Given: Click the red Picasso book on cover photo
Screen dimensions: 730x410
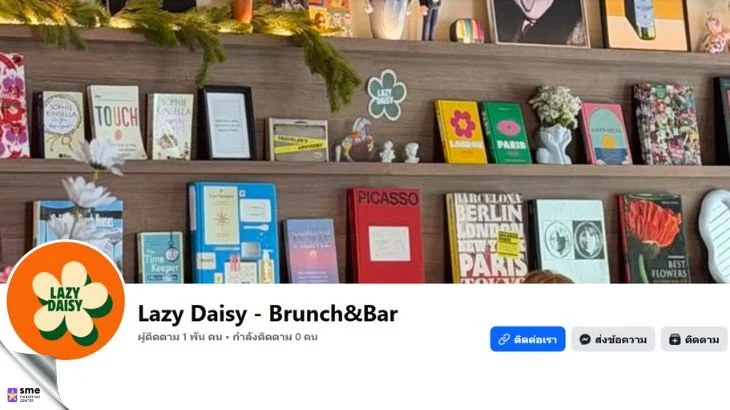Looking at the screenshot, I should [386, 235].
